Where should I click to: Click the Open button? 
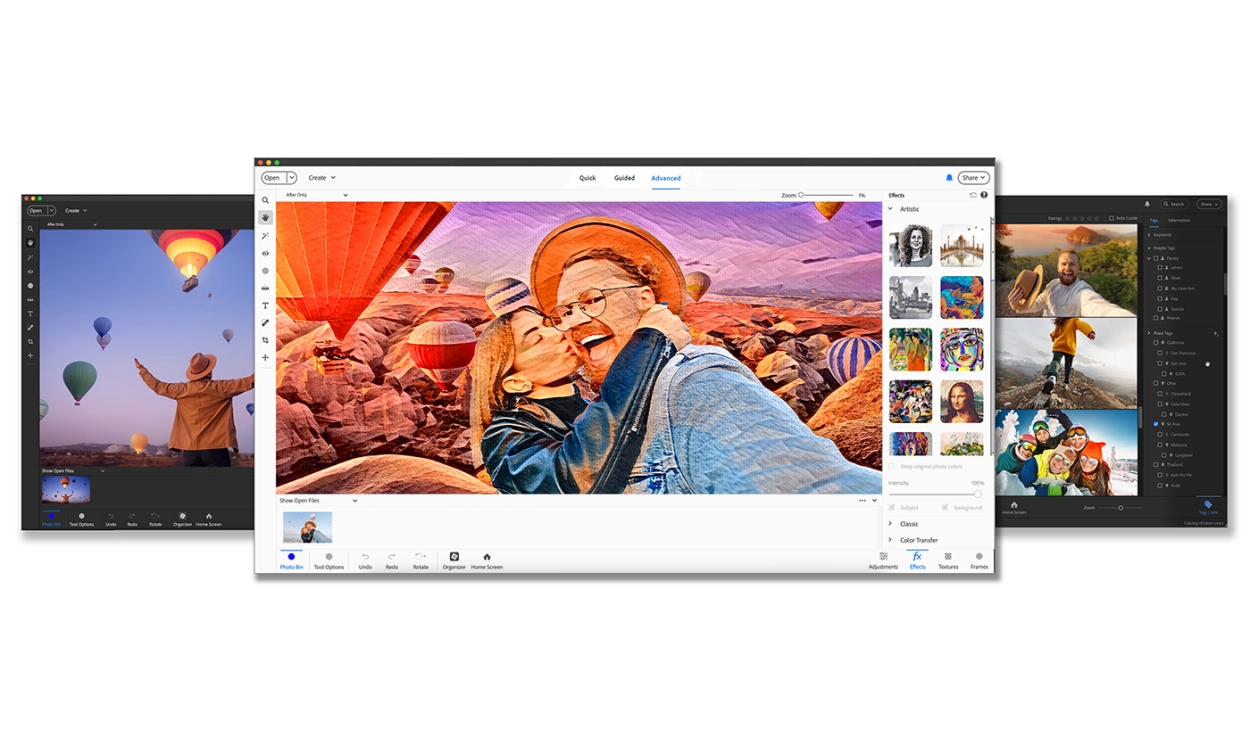[x=272, y=178]
